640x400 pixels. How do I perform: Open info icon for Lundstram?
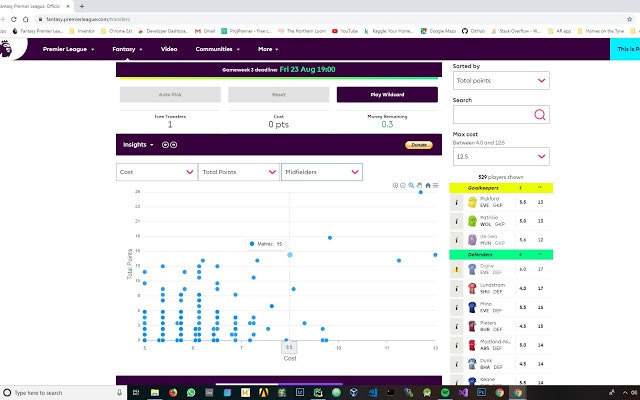tap(456, 288)
